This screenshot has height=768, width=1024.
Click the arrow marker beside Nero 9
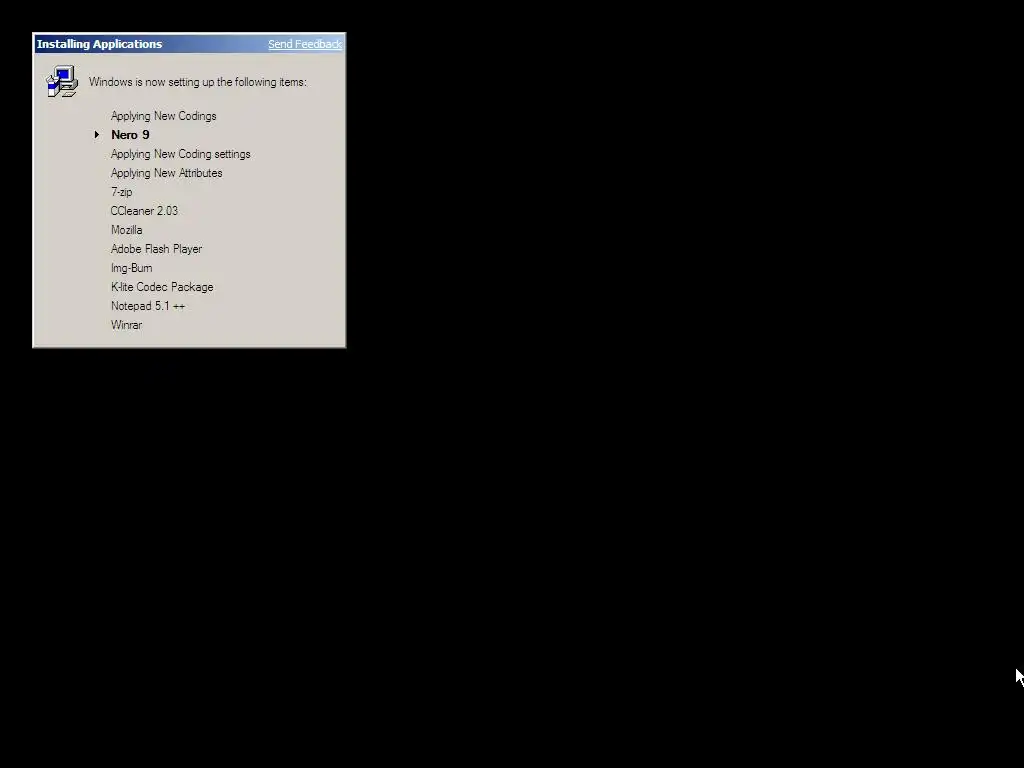click(97, 135)
